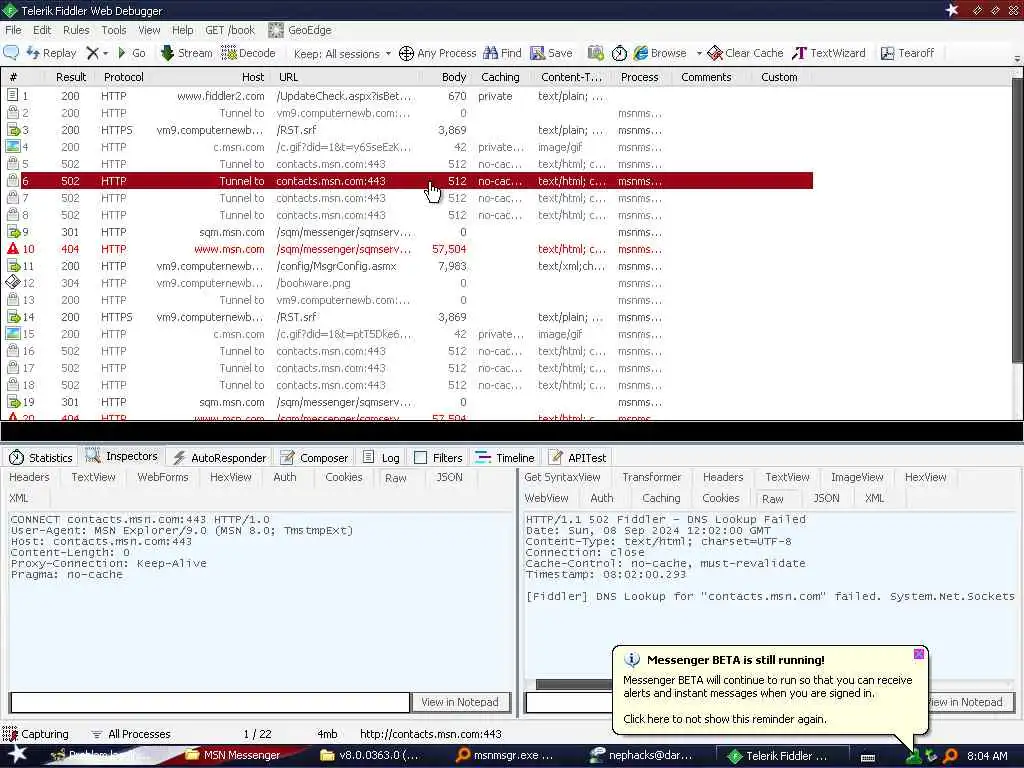Click the comment balloon toolbar icon
Screen dimensions: 1024x768
coord(11,53)
